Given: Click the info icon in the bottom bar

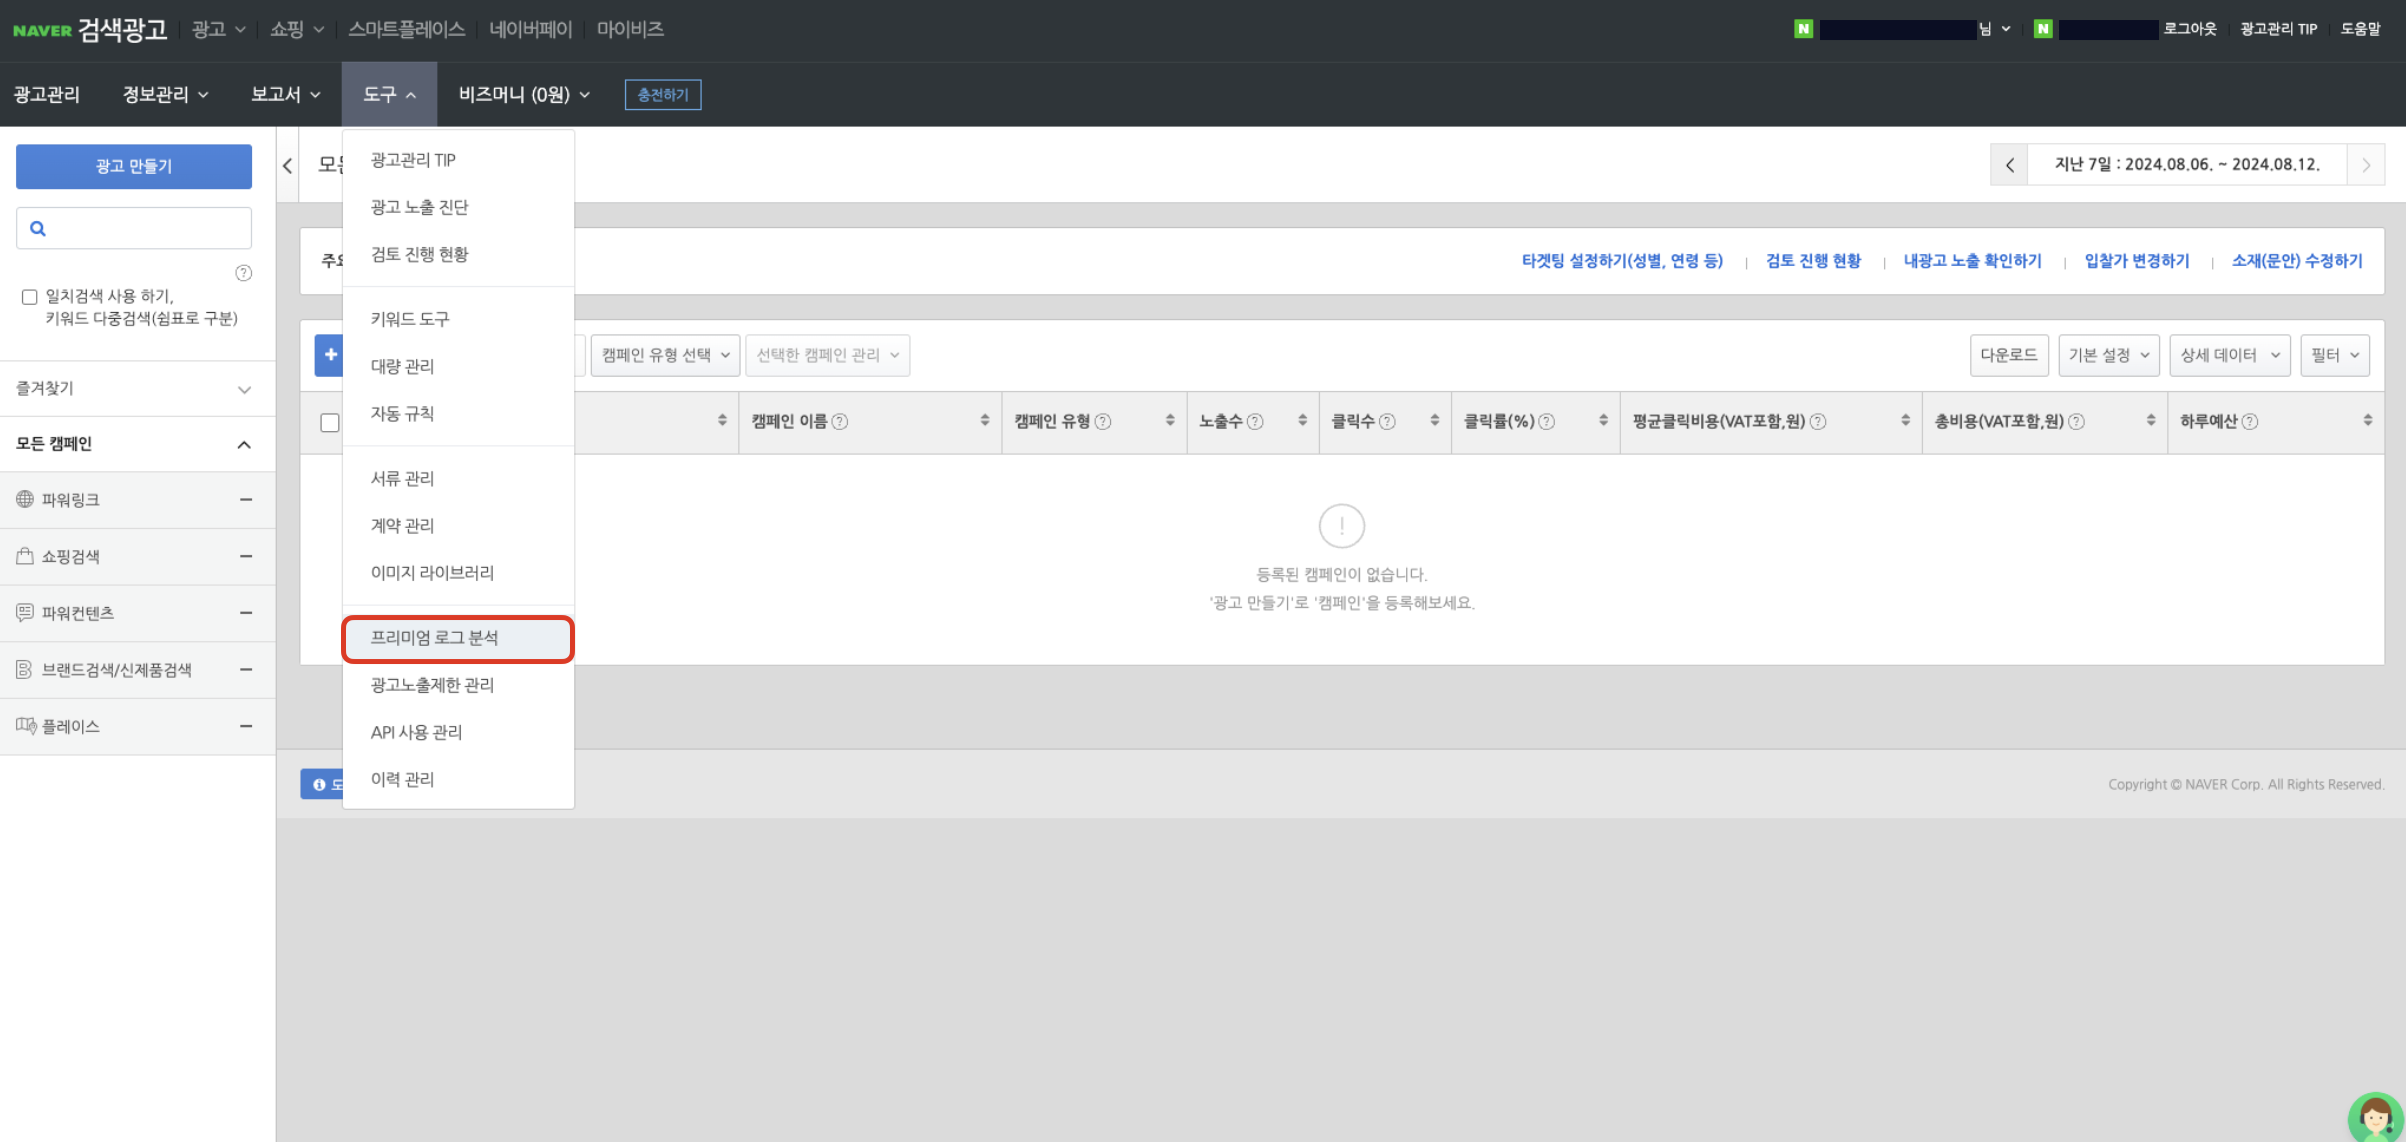Looking at the screenshot, I should [x=318, y=784].
